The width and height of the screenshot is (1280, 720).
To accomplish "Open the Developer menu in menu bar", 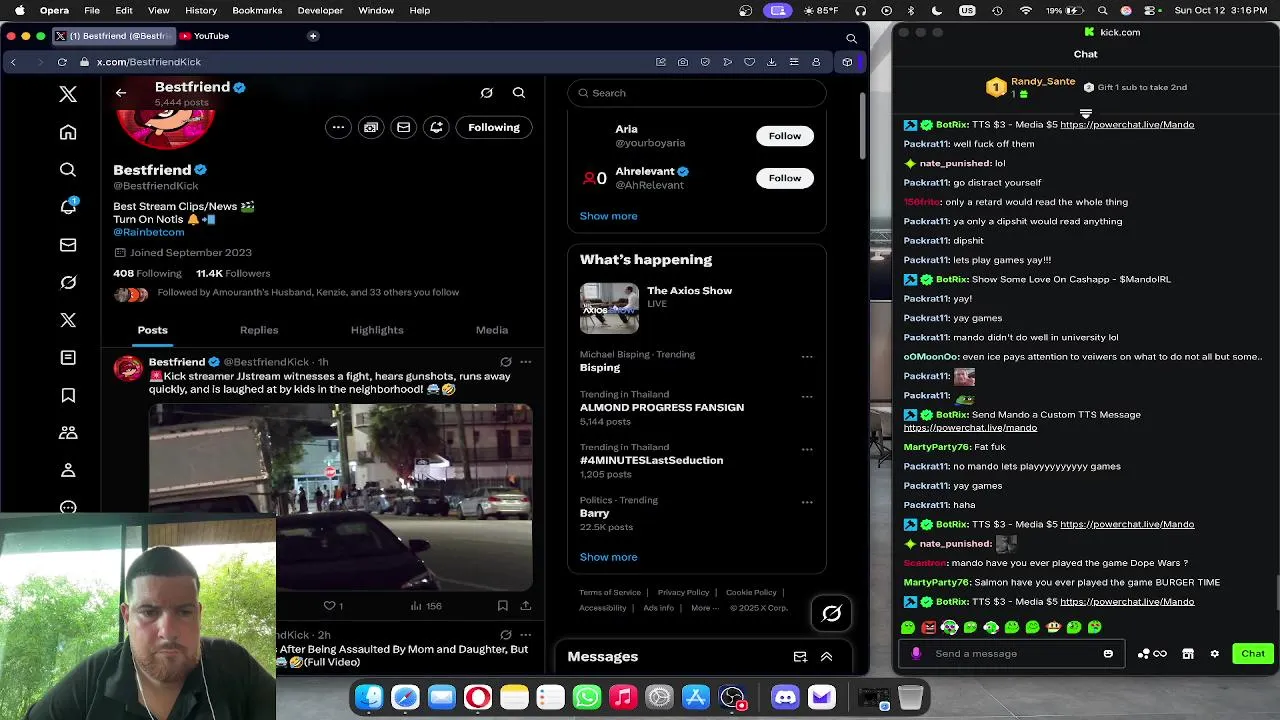I will coord(320,10).
